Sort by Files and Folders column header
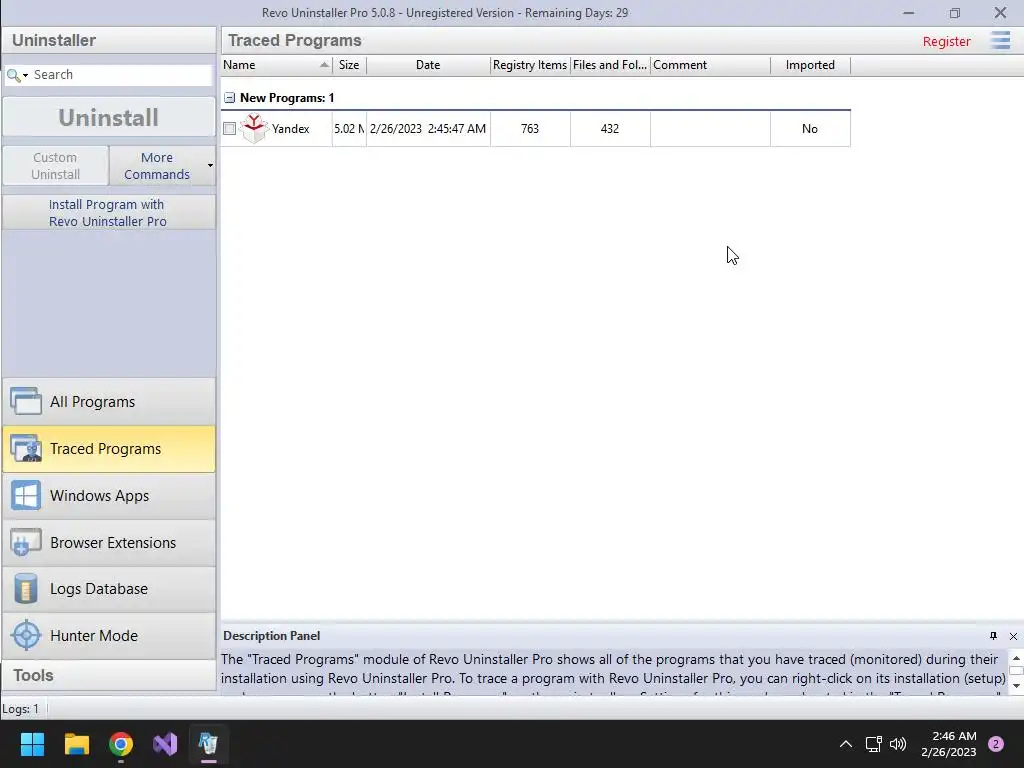 coord(609,65)
